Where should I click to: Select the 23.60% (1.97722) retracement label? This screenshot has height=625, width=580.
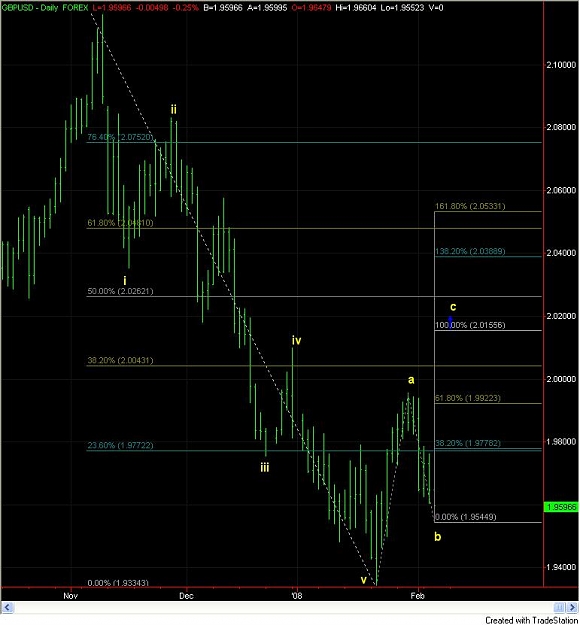tap(120, 445)
